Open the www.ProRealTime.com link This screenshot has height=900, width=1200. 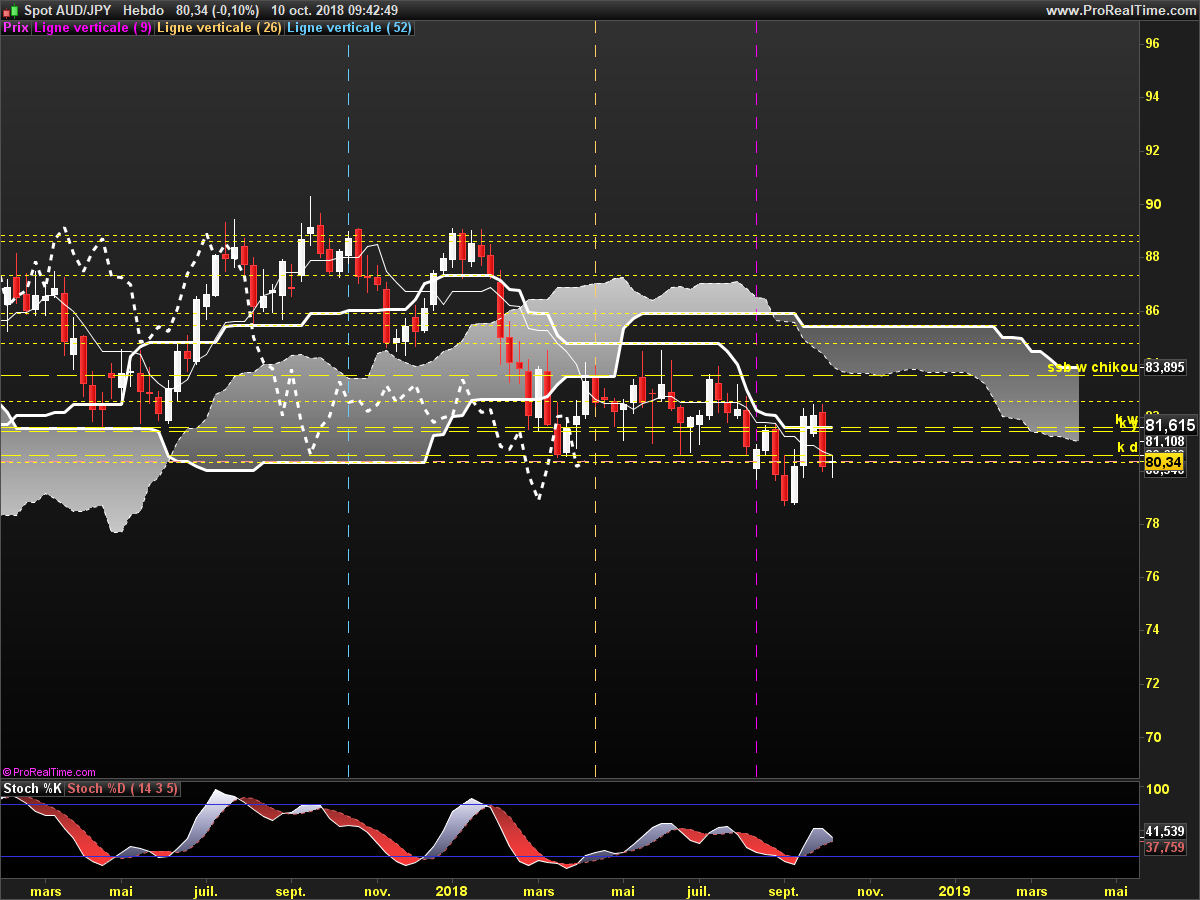[x=1120, y=10]
